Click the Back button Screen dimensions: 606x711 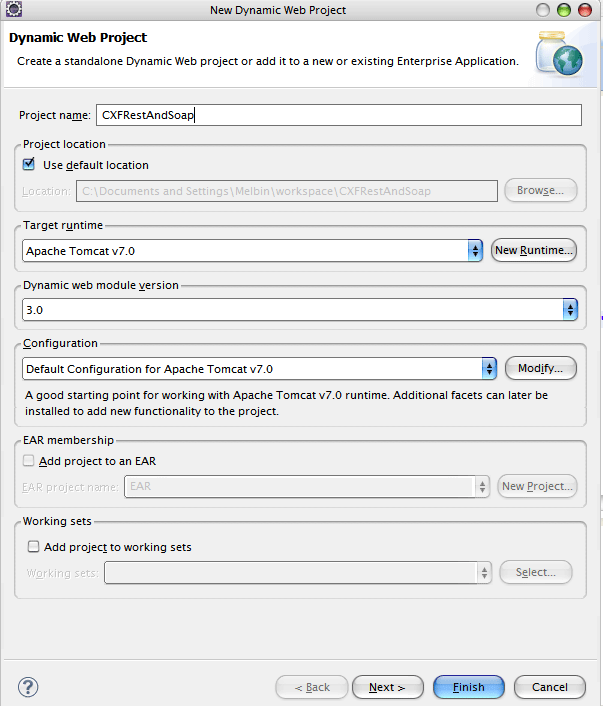click(312, 687)
